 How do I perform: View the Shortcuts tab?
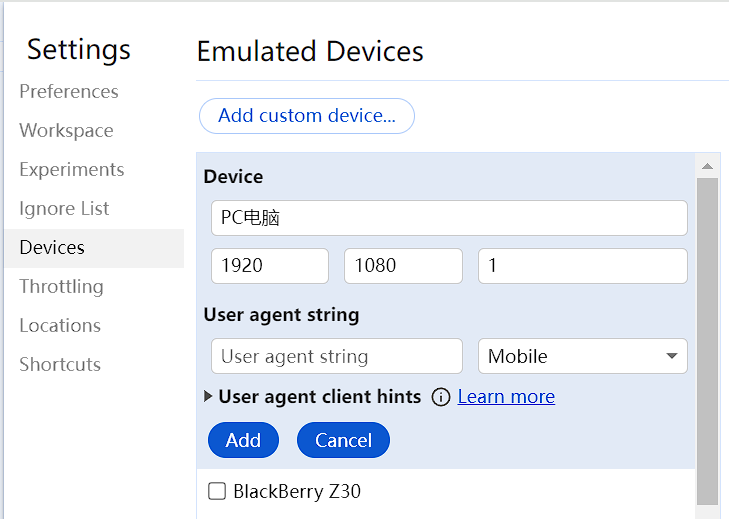[60, 364]
